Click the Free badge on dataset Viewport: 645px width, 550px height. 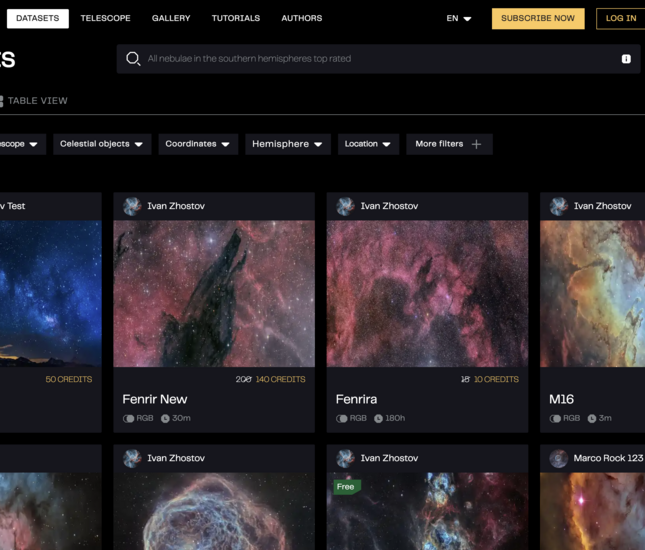click(347, 487)
